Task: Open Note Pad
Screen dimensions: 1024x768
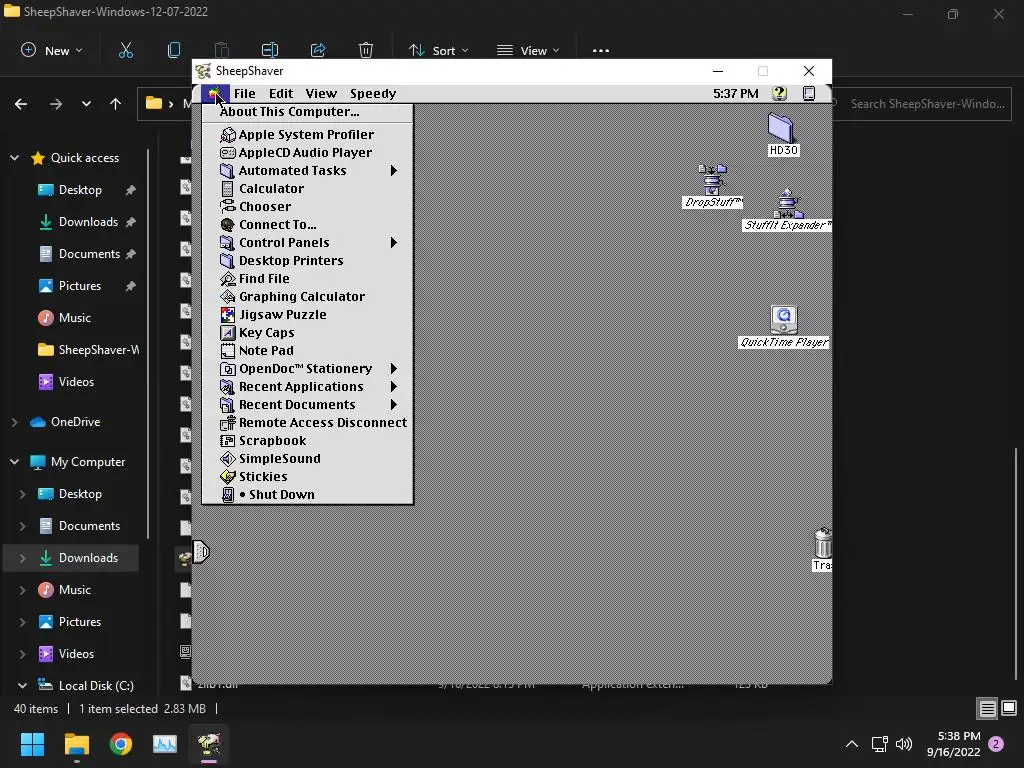Action: [x=307, y=351]
